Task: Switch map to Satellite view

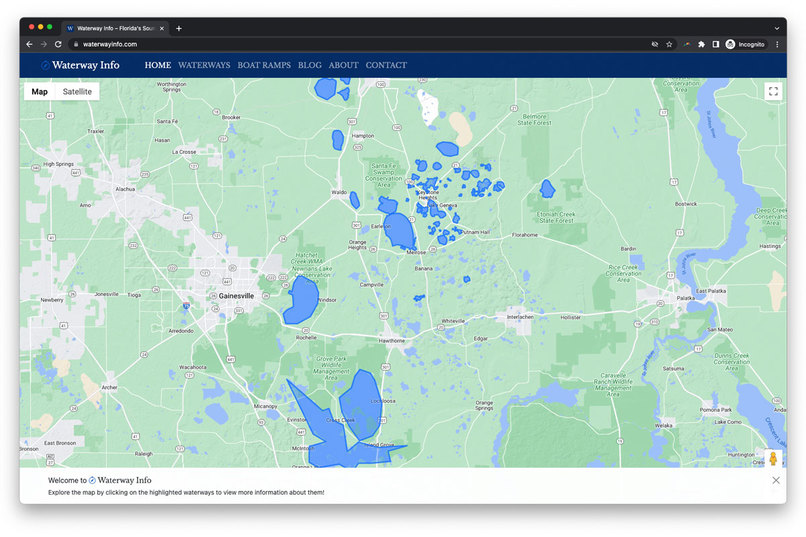Action: click(77, 91)
